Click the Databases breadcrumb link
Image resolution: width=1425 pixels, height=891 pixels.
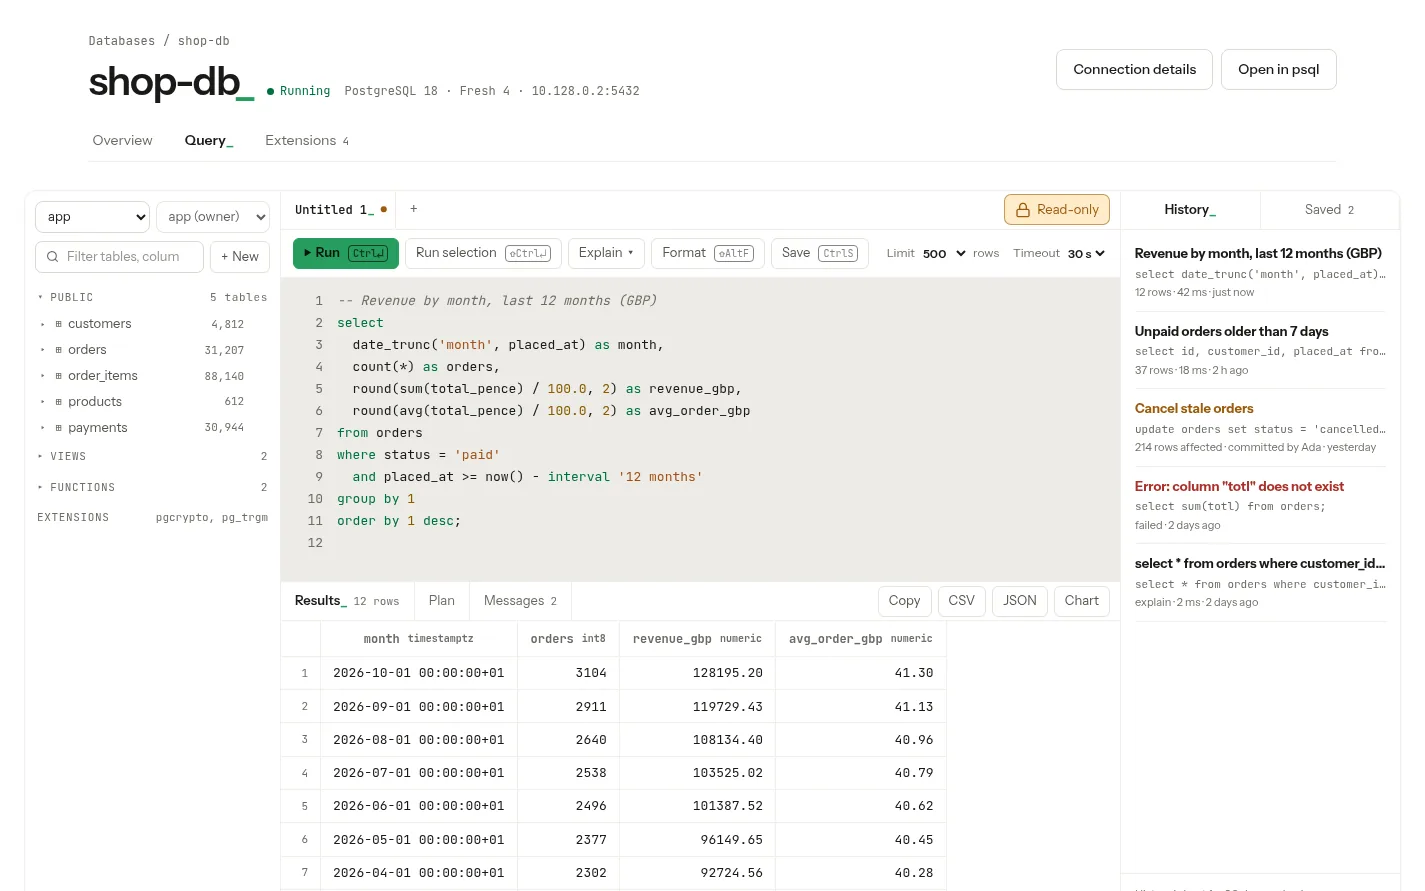122,41
